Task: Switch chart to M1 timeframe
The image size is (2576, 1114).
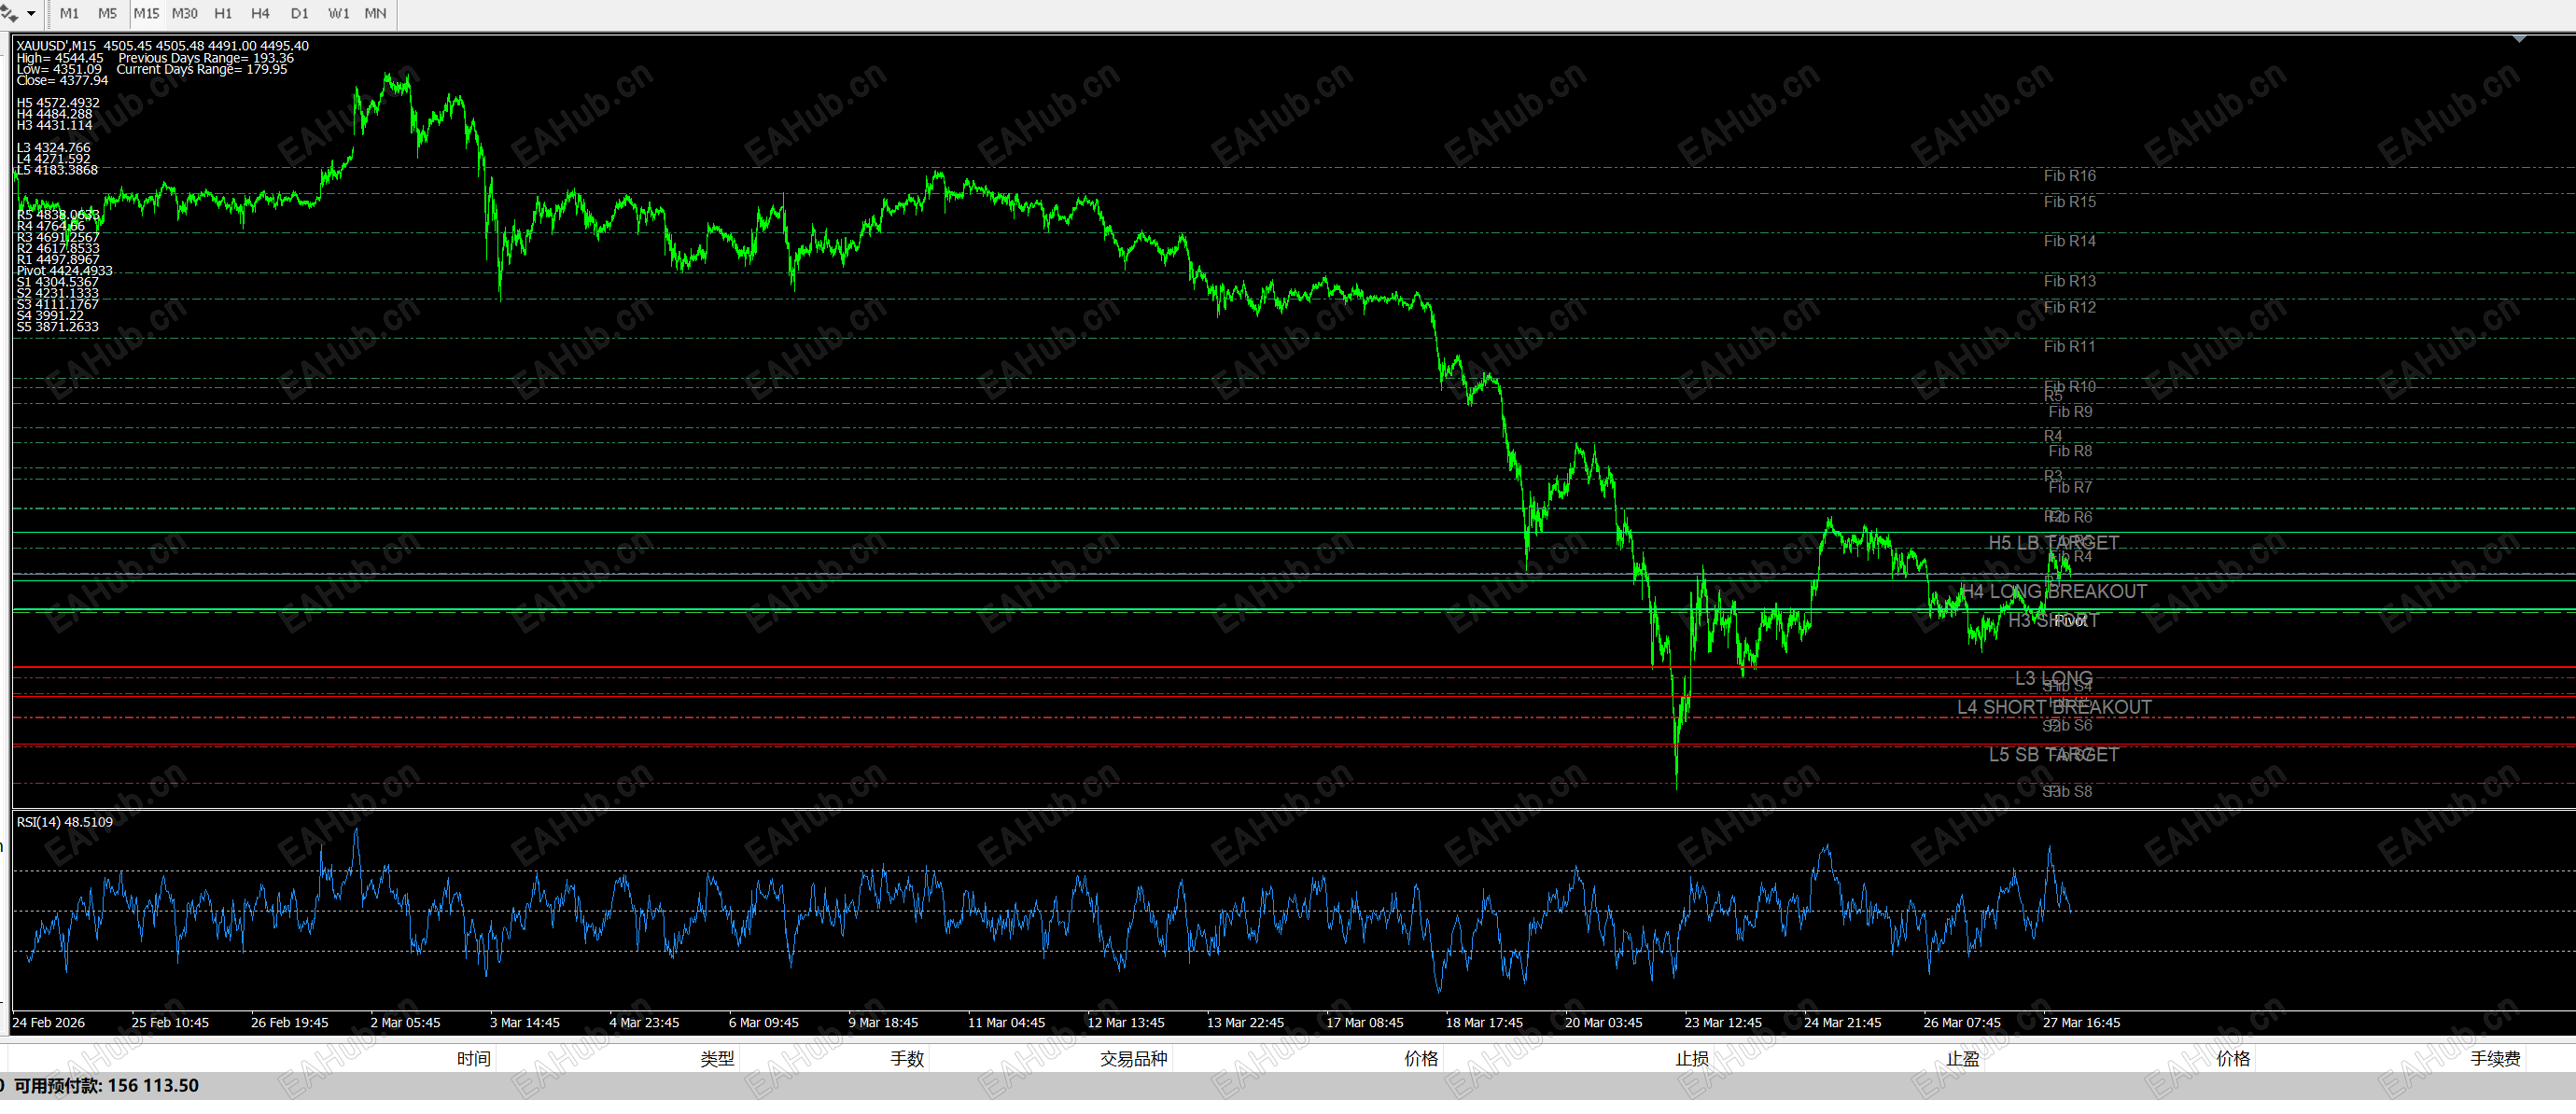Action: (69, 13)
